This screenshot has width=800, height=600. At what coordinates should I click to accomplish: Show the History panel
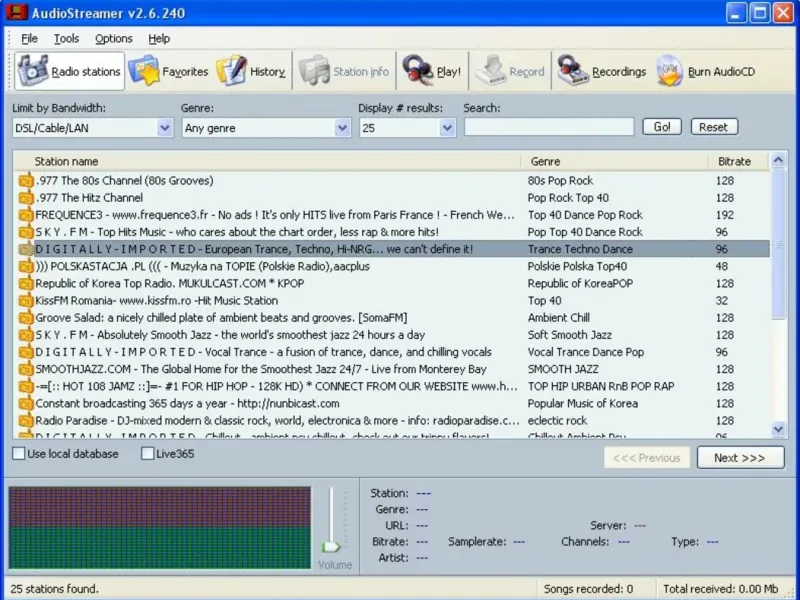click(x=252, y=72)
